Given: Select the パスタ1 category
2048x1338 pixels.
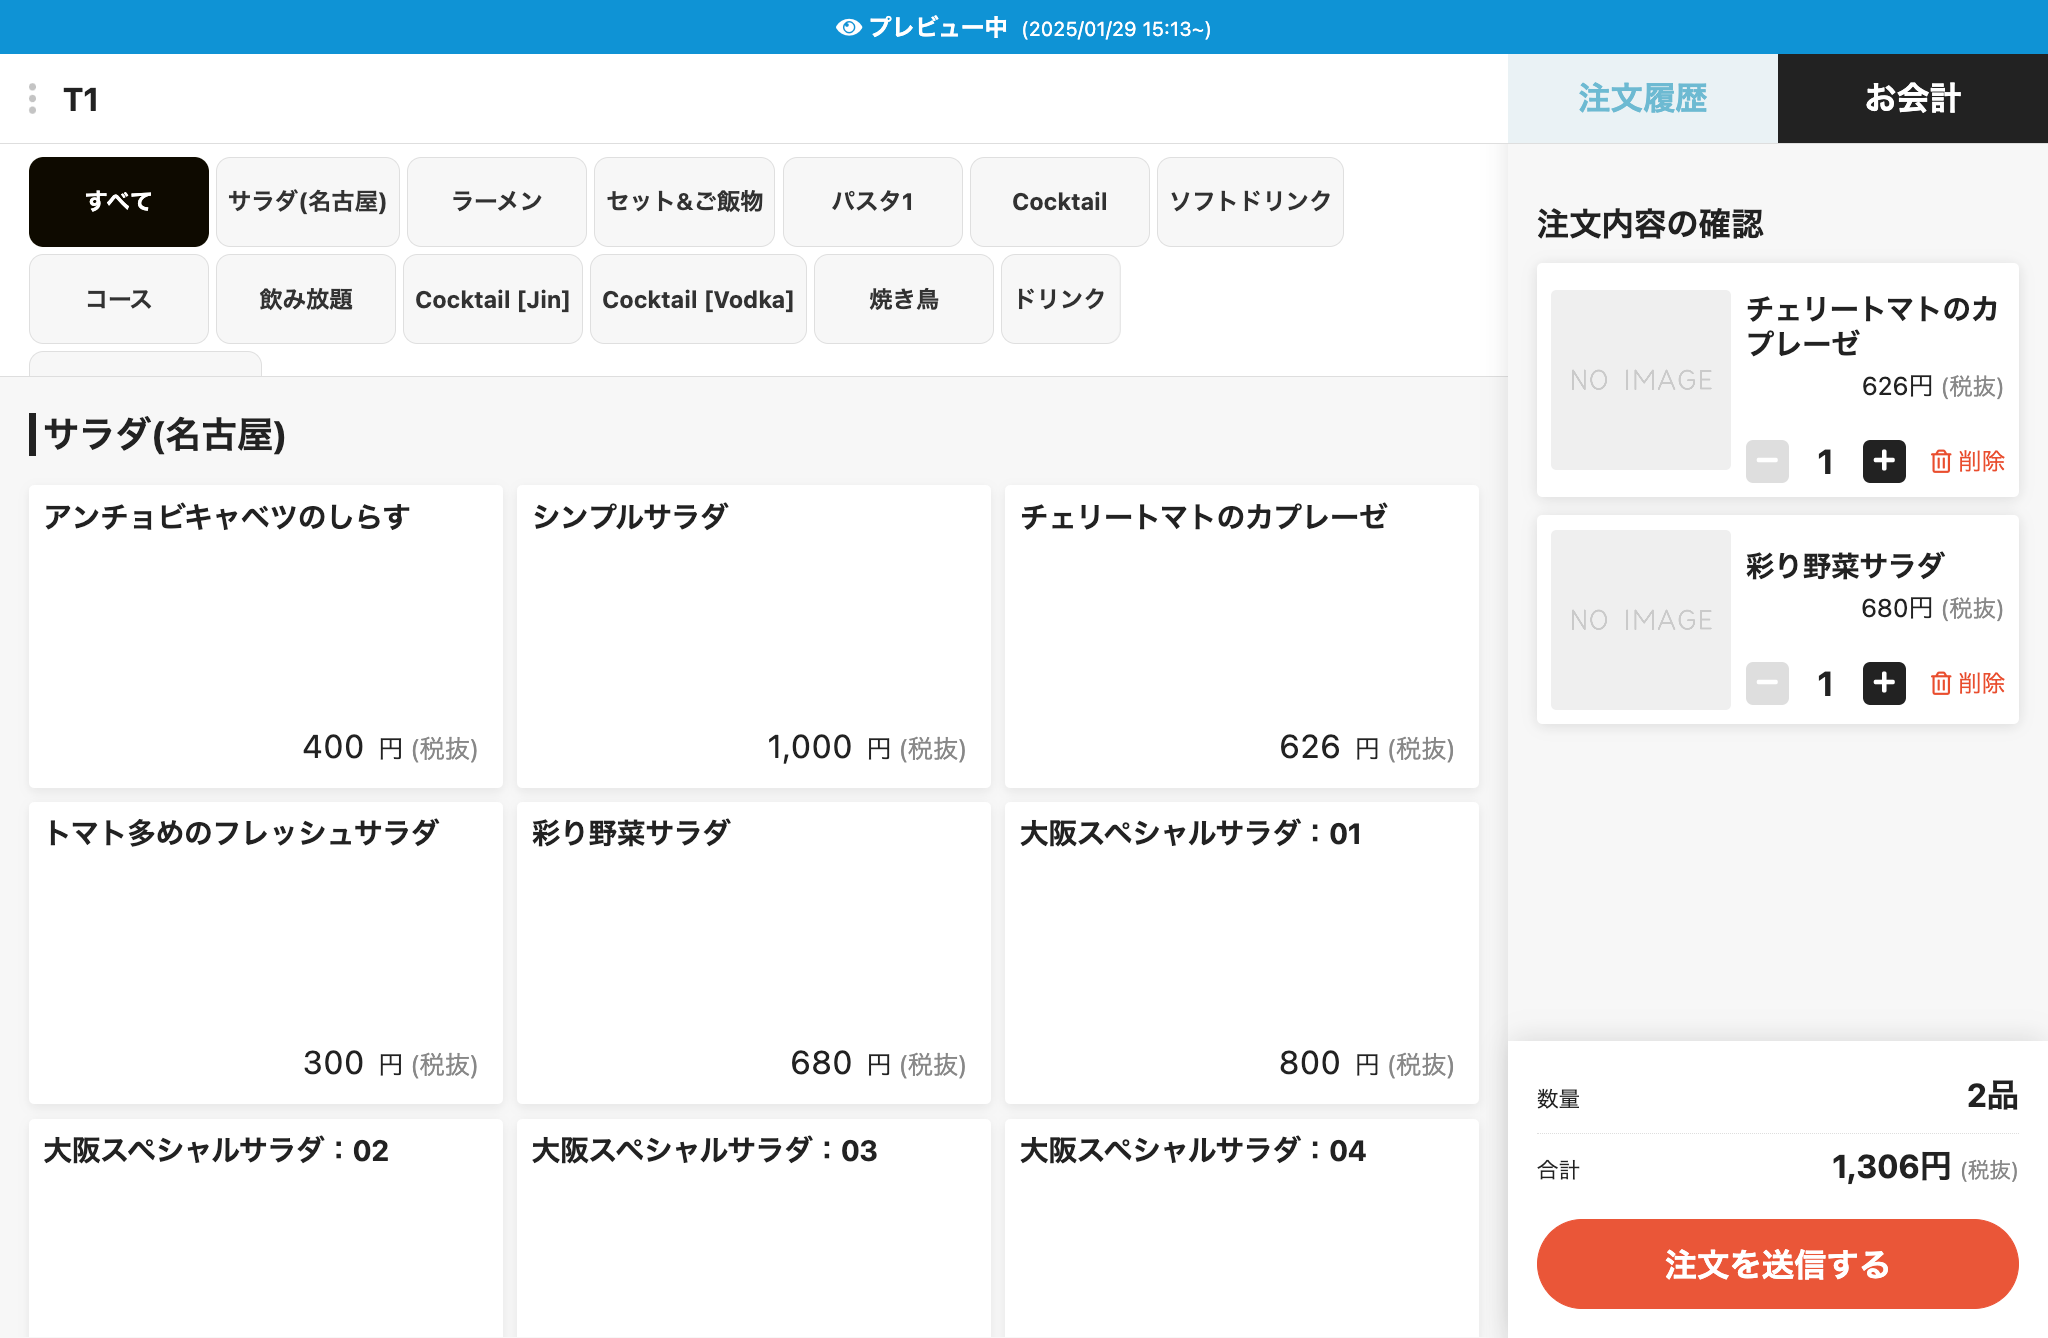Looking at the screenshot, I should point(873,202).
